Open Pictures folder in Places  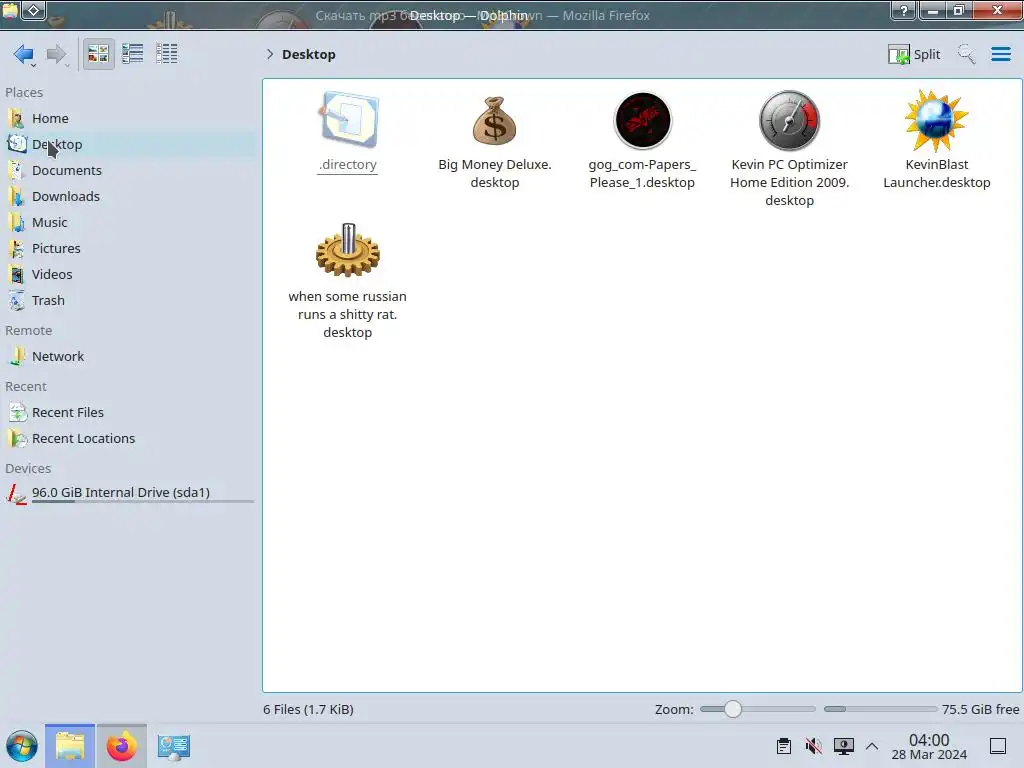(x=129, y=249)
